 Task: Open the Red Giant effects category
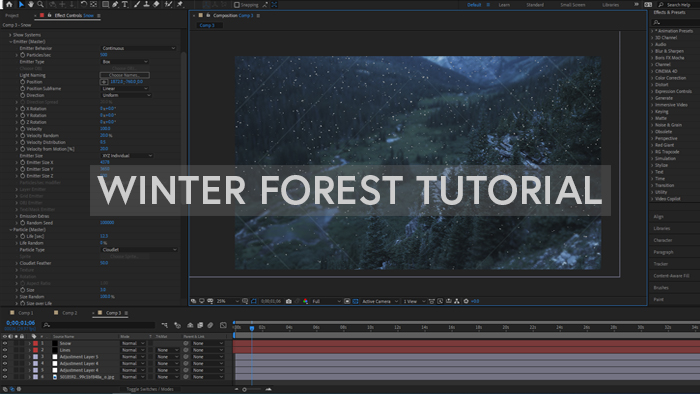point(664,145)
